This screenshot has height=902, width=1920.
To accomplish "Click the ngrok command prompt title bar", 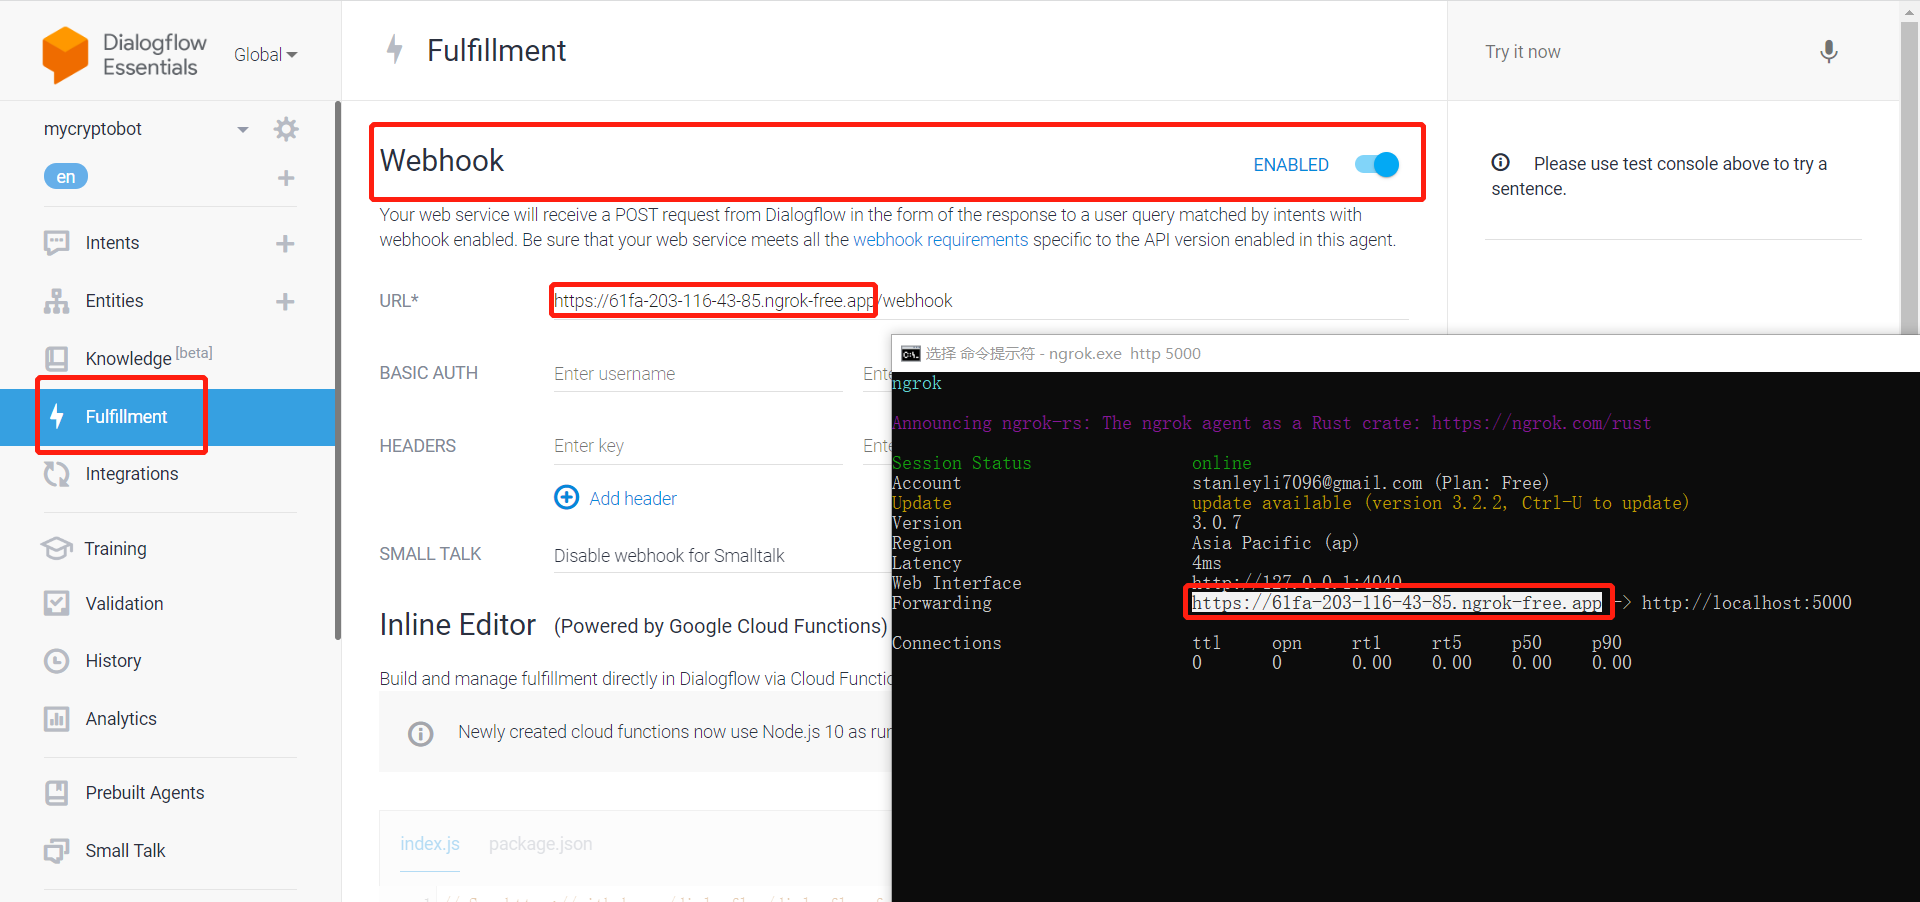I will (x=1406, y=354).
